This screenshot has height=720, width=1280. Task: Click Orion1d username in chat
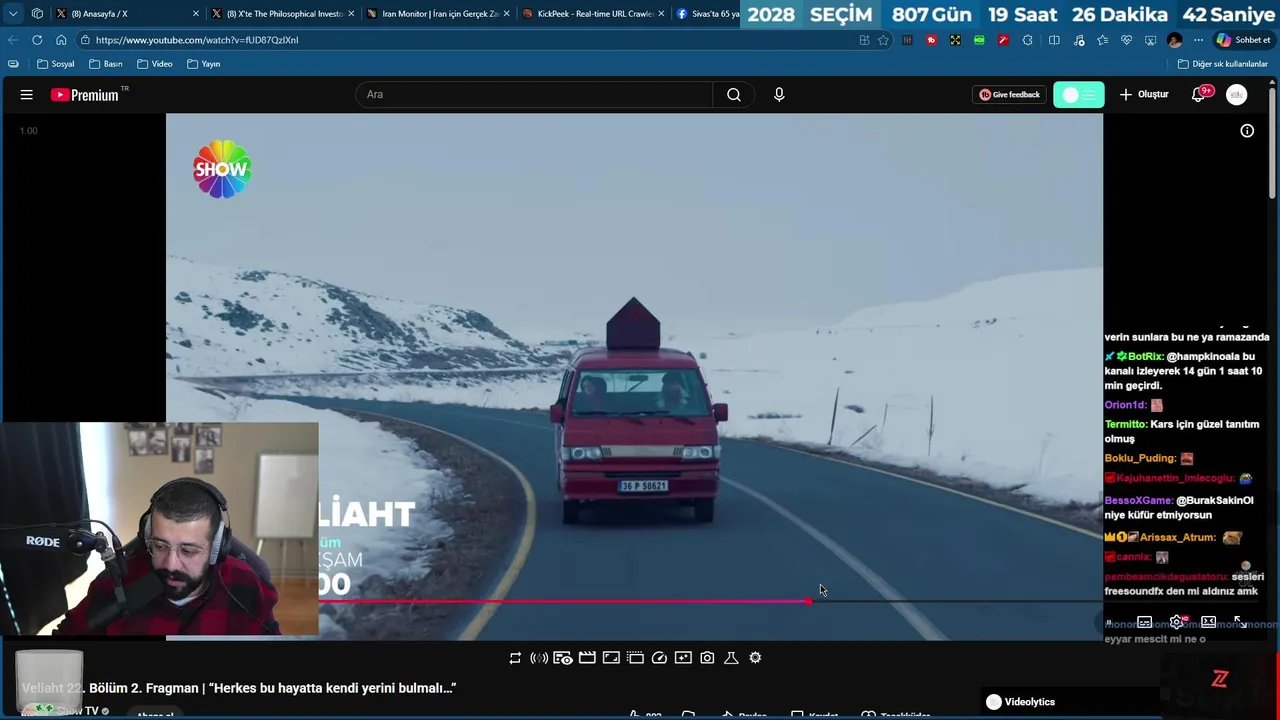pyautogui.click(x=1126, y=405)
